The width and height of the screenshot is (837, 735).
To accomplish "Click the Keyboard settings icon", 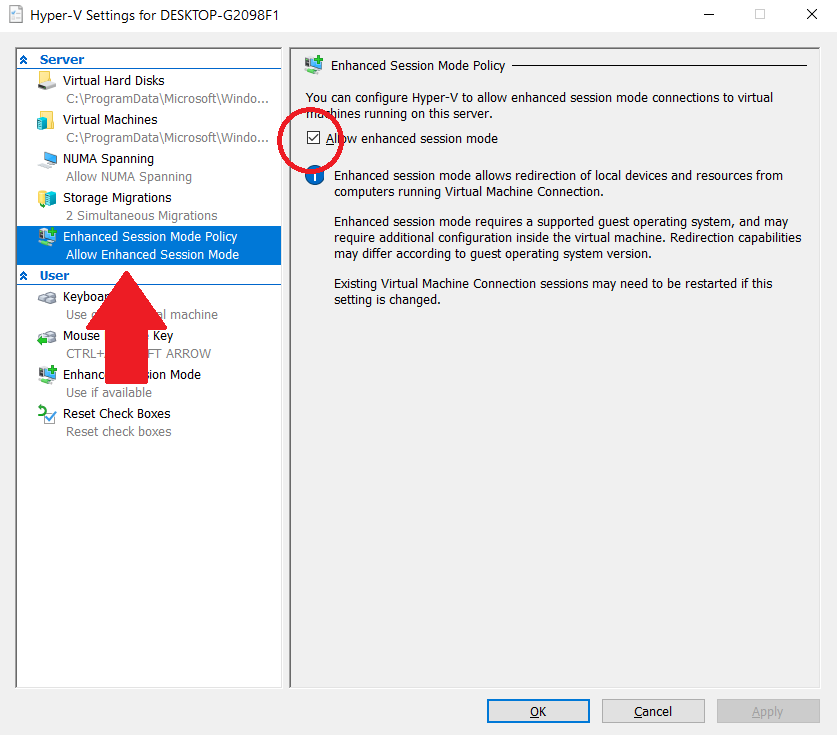I will point(47,297).
